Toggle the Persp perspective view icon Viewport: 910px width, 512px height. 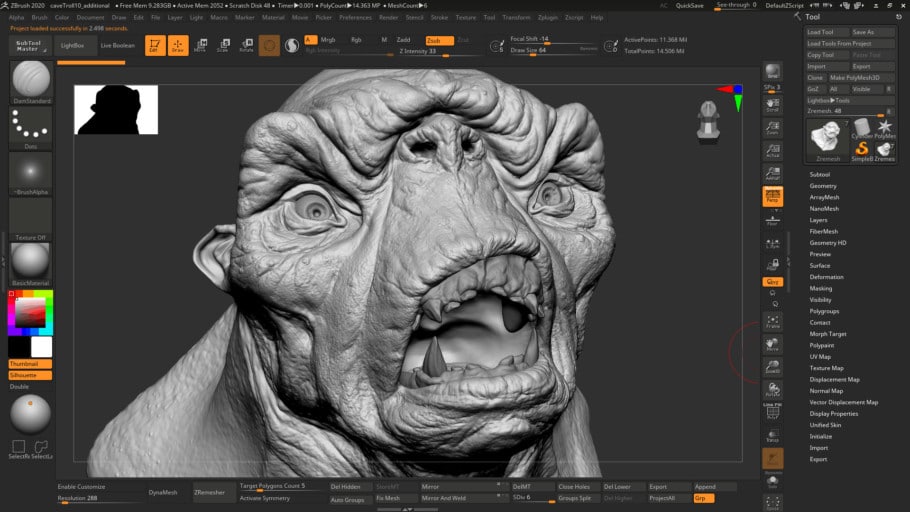pos(772,196)
